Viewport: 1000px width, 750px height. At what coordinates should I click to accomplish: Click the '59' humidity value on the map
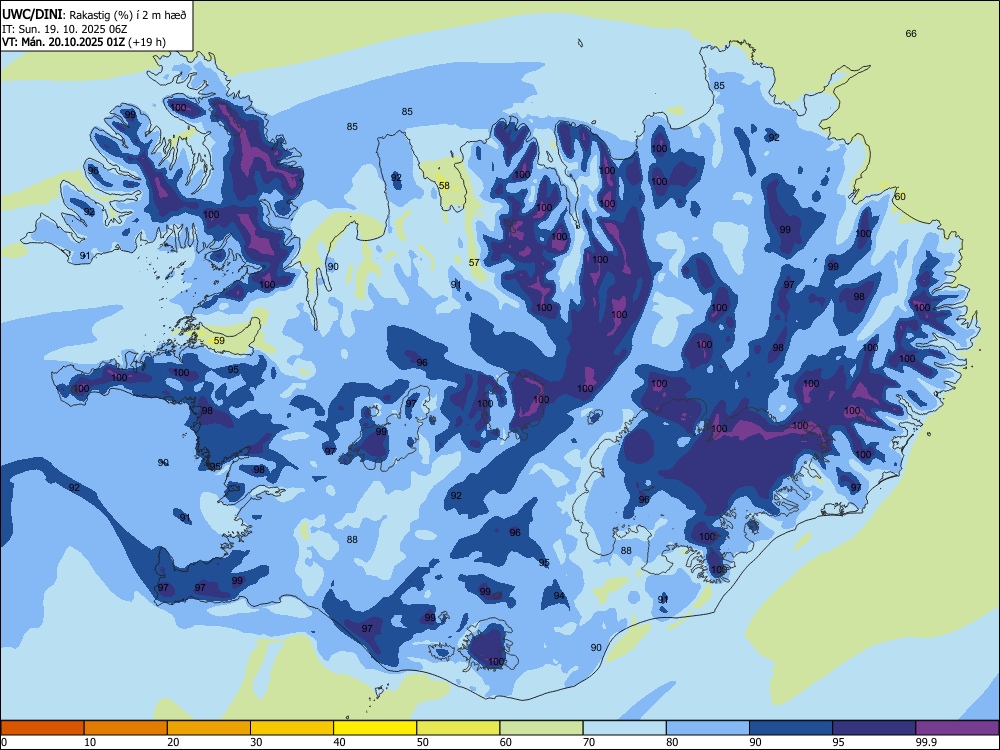coord(219,341)
